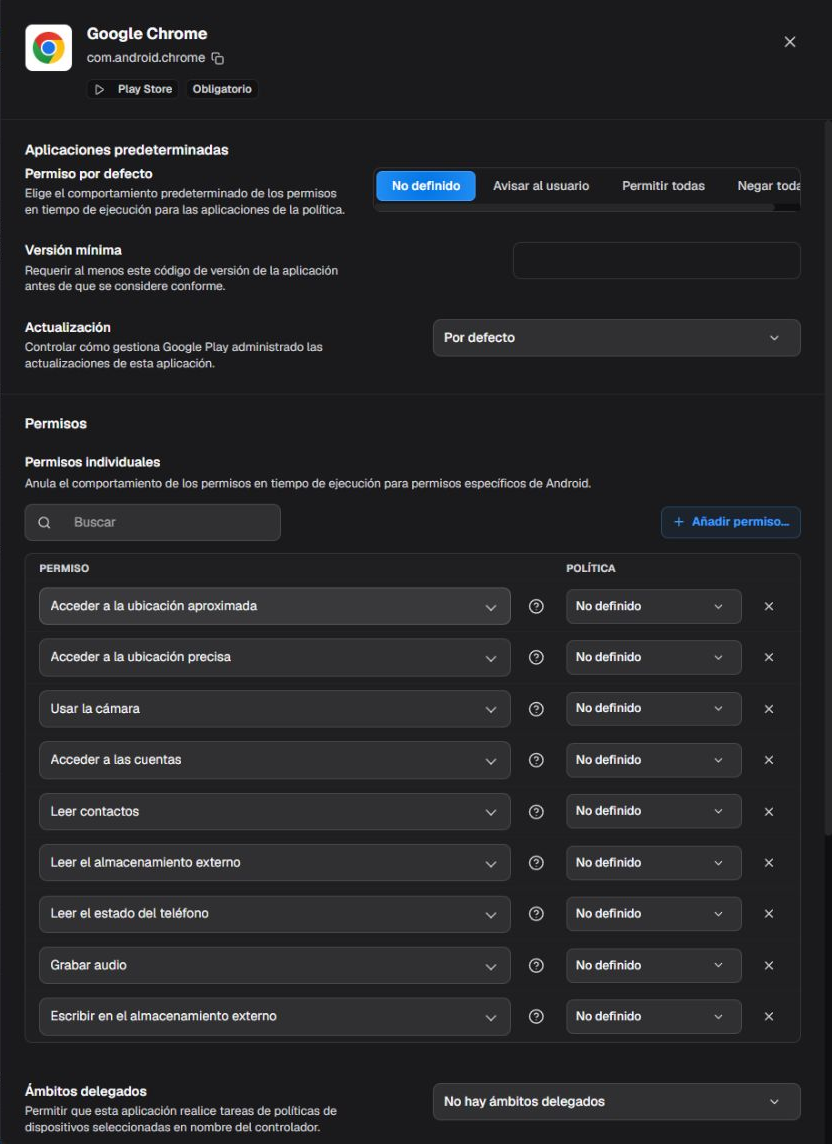
Task: Click the Aplicaciones predeterminadas heading
Action: [127, 150]
